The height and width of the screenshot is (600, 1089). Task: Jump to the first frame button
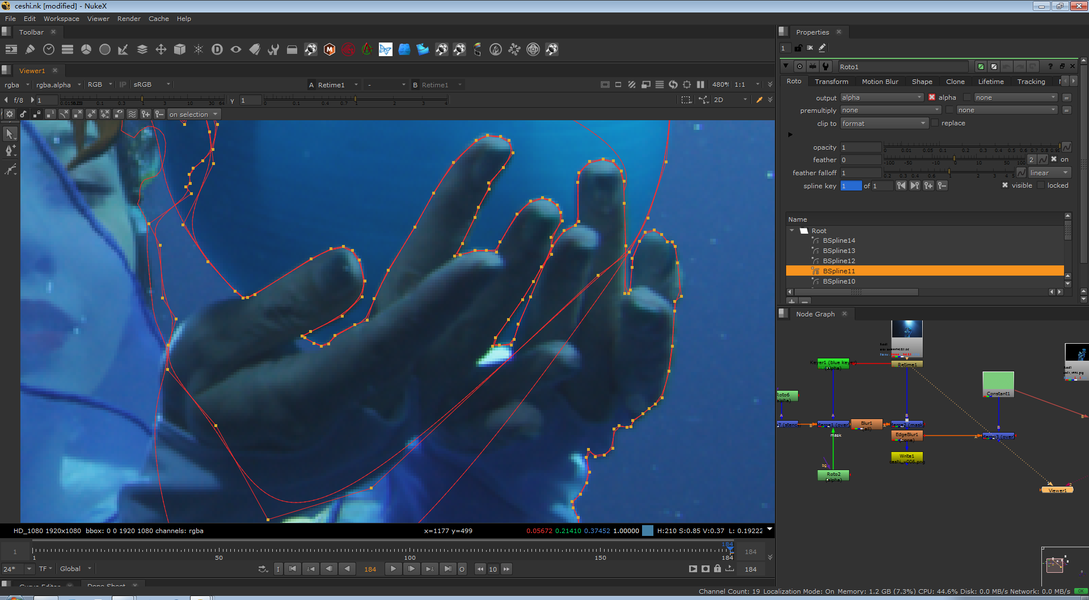click(293, 569)
